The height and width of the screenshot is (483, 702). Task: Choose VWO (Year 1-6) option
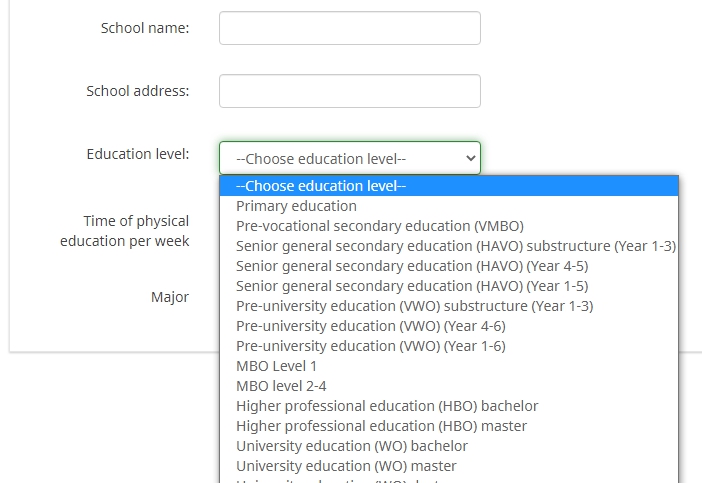coord(370,346)
